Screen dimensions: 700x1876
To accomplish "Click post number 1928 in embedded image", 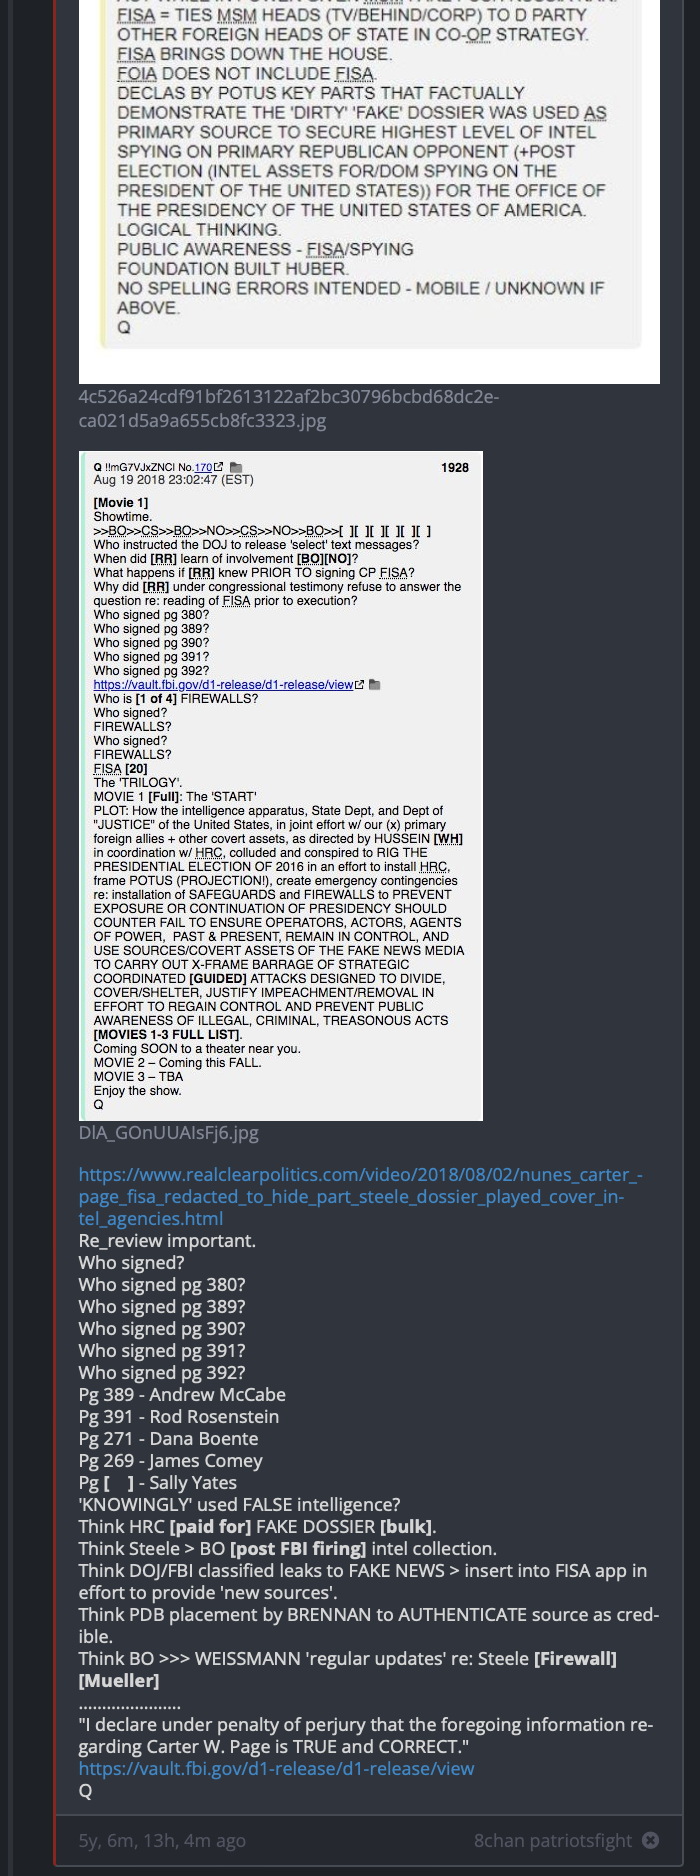I will [x=455, y=467].
